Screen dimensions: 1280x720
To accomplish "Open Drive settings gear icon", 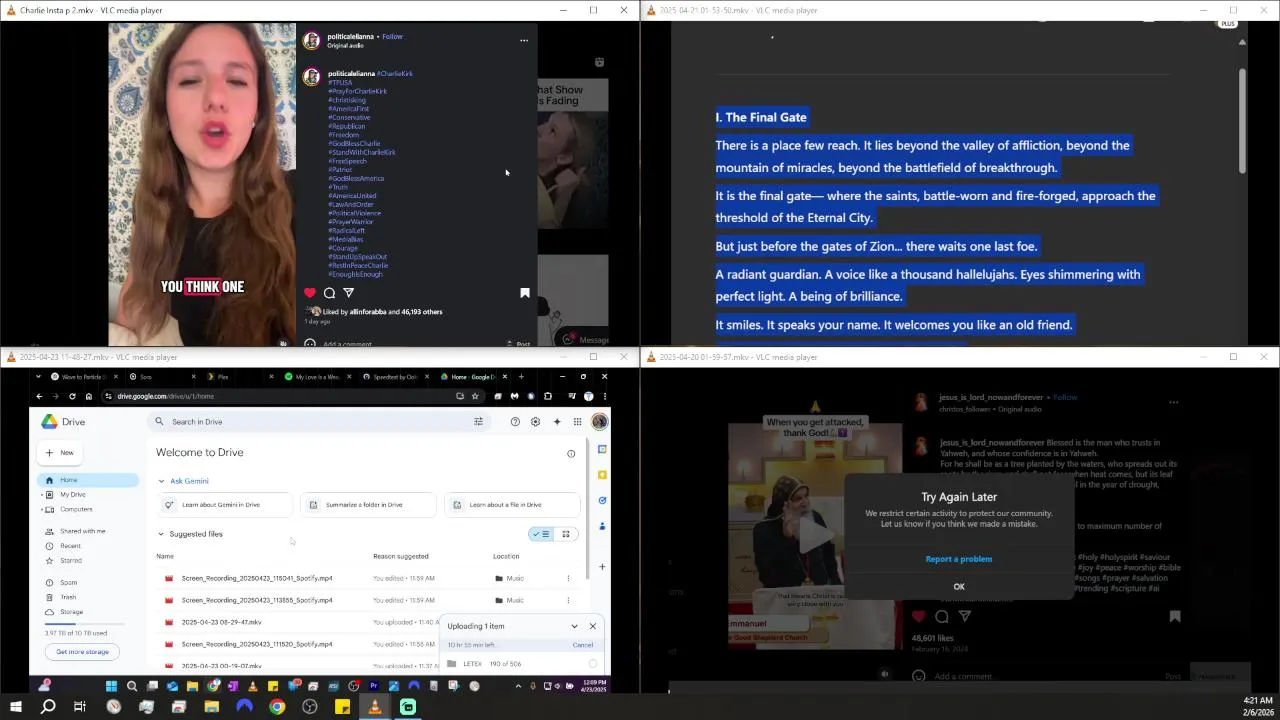I will pyautogui.click(x=536, y=422).
